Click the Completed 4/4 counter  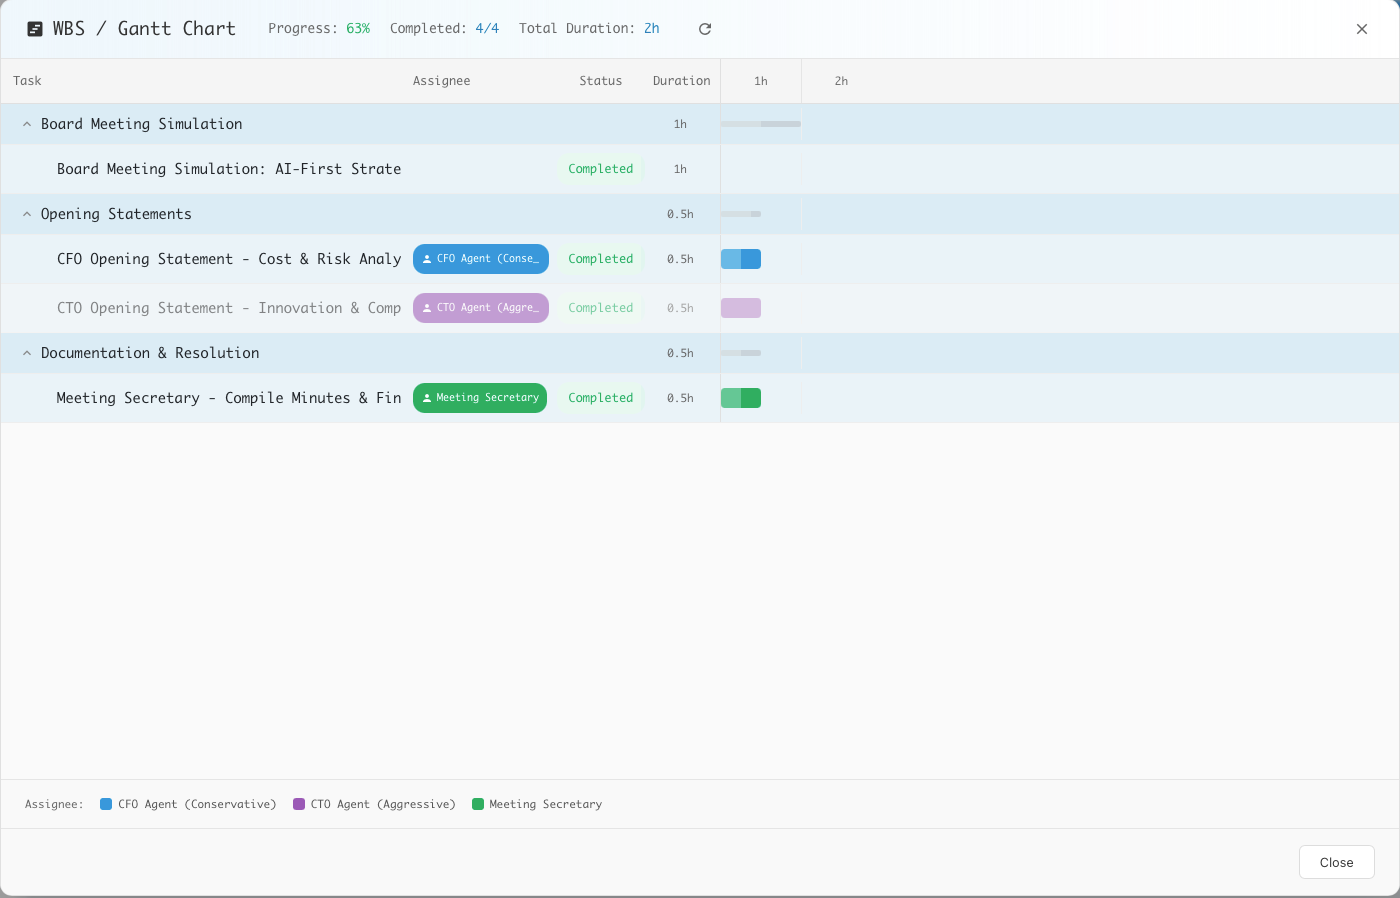click(x=488, y=28)
